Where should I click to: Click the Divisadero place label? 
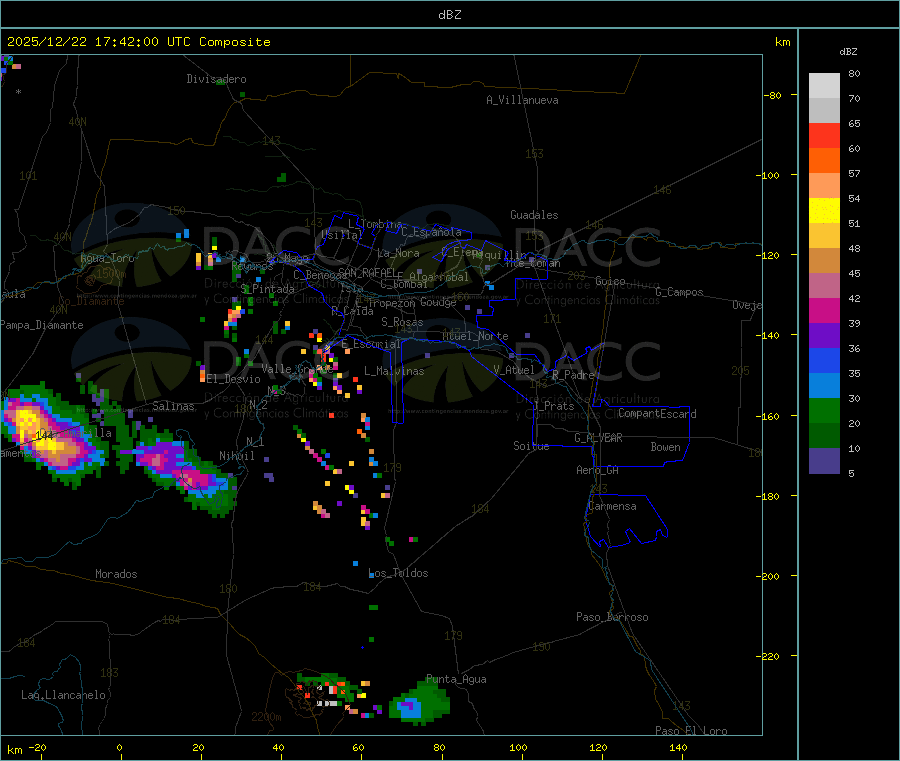(x=216, y=79)
